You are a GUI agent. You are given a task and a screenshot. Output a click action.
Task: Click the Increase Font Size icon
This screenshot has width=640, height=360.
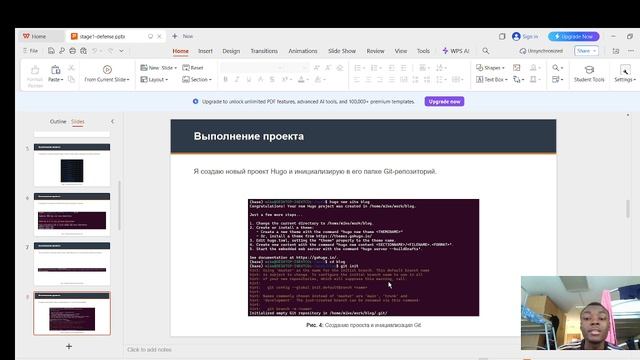316,68
